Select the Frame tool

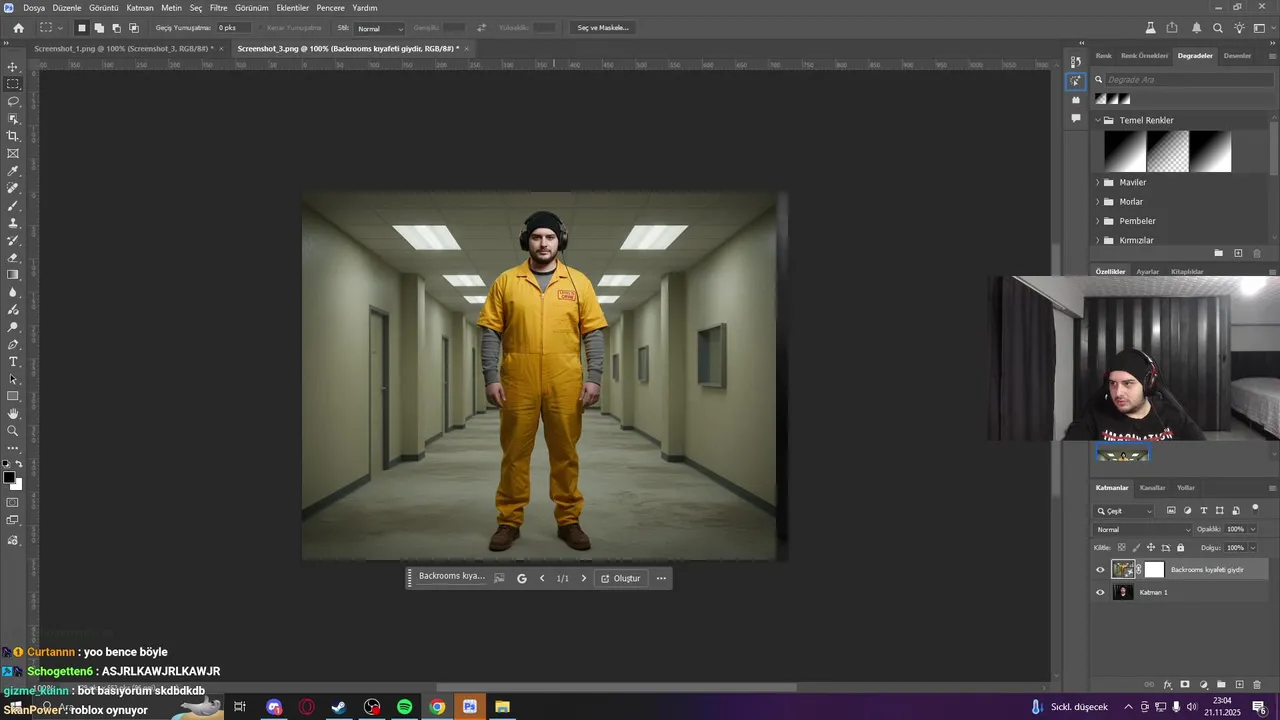[13, 153]
